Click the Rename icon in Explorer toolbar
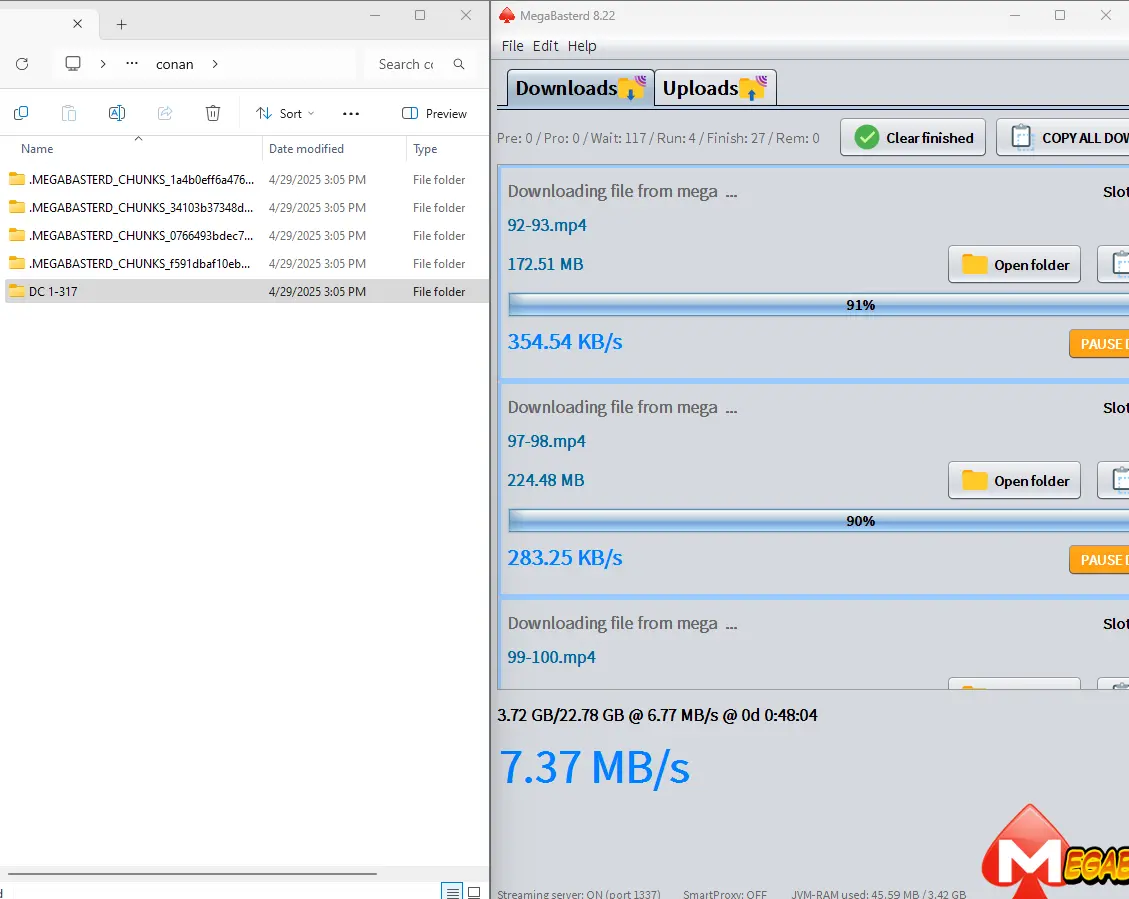The image size is (1129, 899). pyautogui.click(x=117, y=113)
